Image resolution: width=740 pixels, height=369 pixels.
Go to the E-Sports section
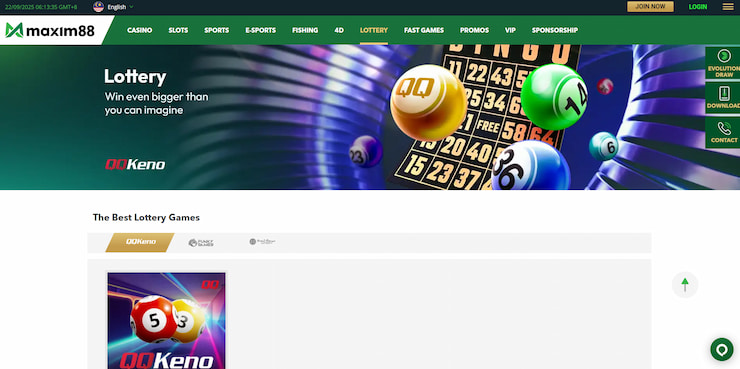(261, 30)
